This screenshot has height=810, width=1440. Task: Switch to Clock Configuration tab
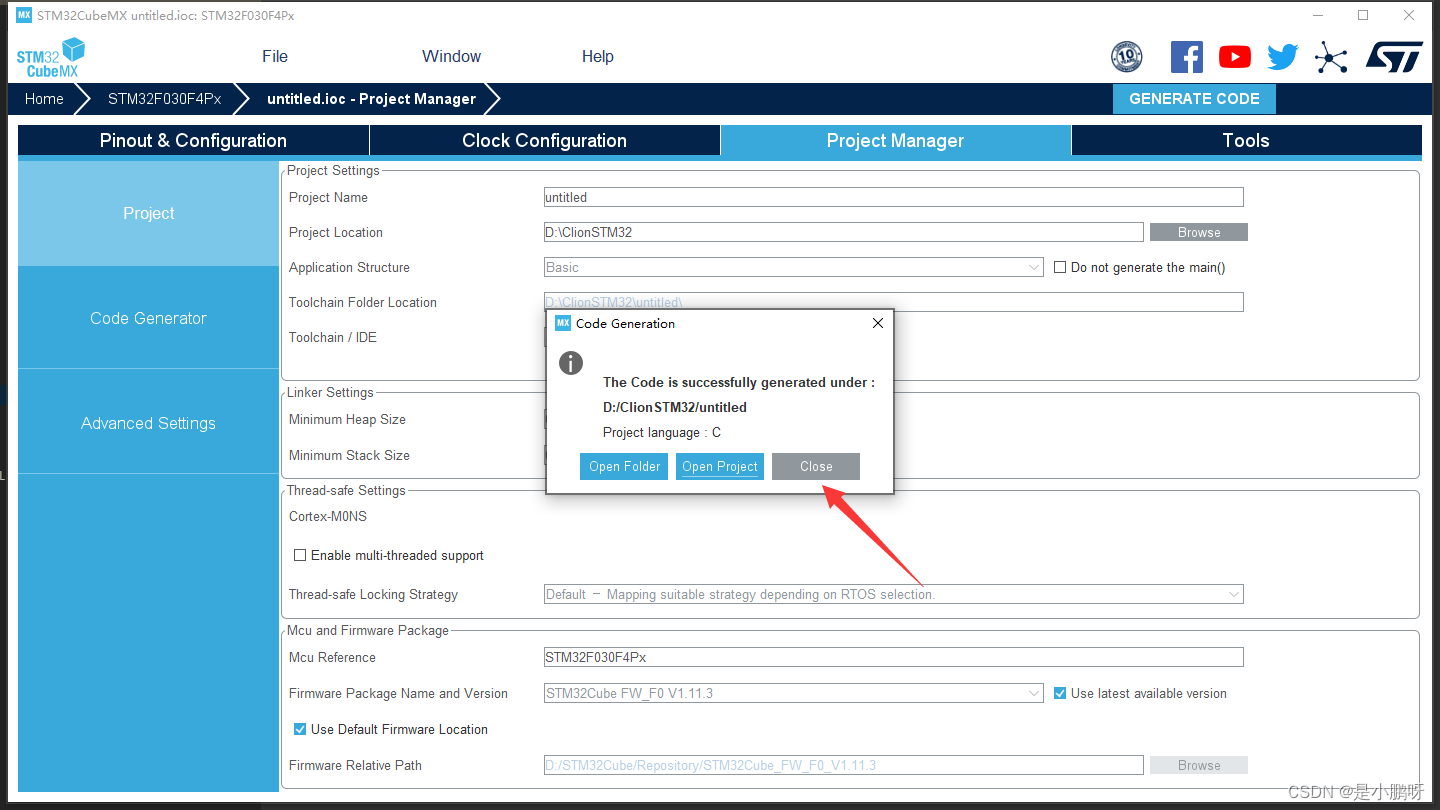545,140
